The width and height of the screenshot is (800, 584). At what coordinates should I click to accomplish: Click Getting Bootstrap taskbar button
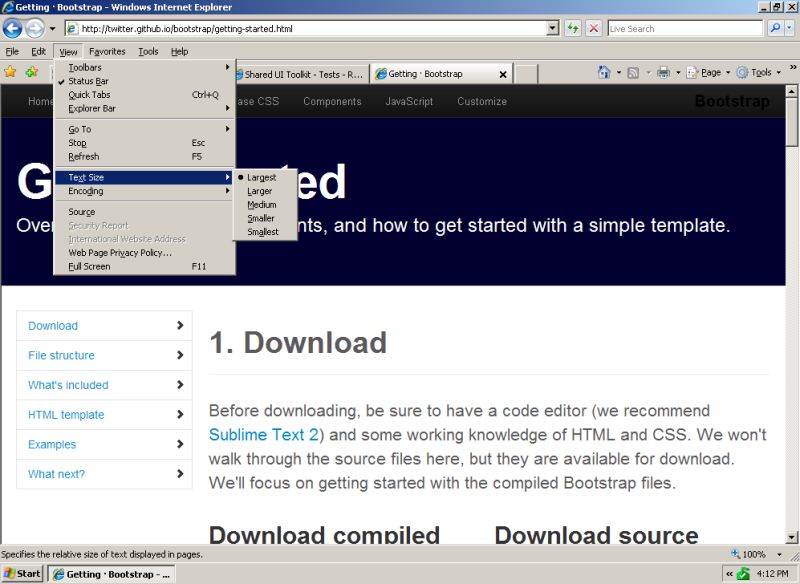coord(112,574)
